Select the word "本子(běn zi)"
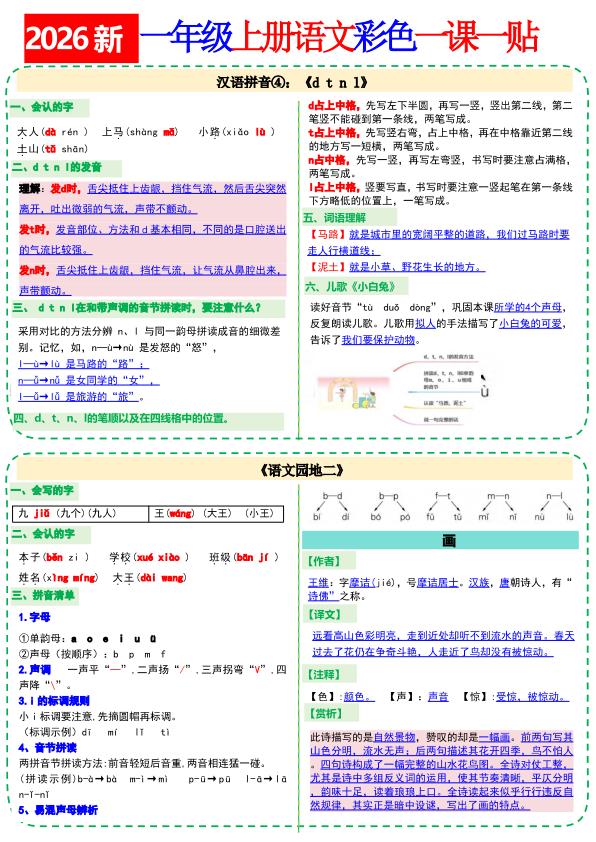 pyautogui.click(x=53, y=557)
